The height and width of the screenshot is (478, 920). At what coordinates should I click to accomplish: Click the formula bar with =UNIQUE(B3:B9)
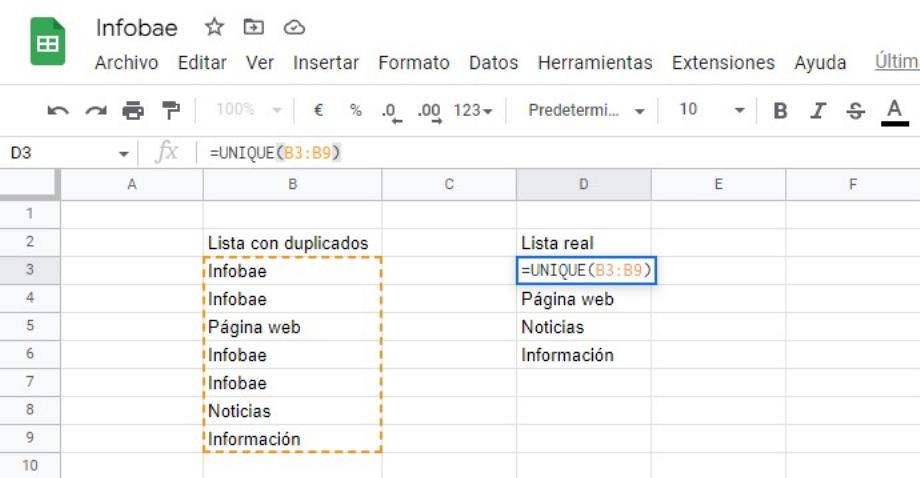[x=557, y=153]
